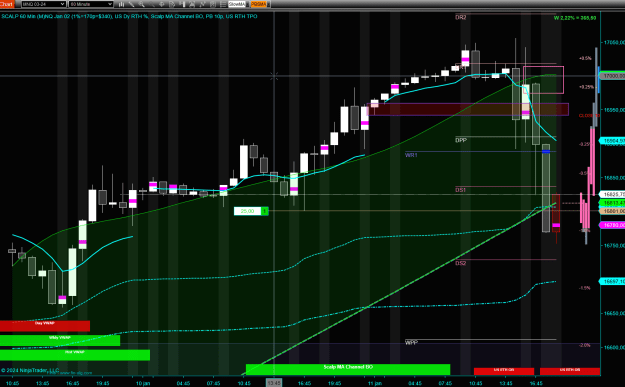
Task: Click the cyan 16697,10 price marker
Action: click(x=612, y=281)
